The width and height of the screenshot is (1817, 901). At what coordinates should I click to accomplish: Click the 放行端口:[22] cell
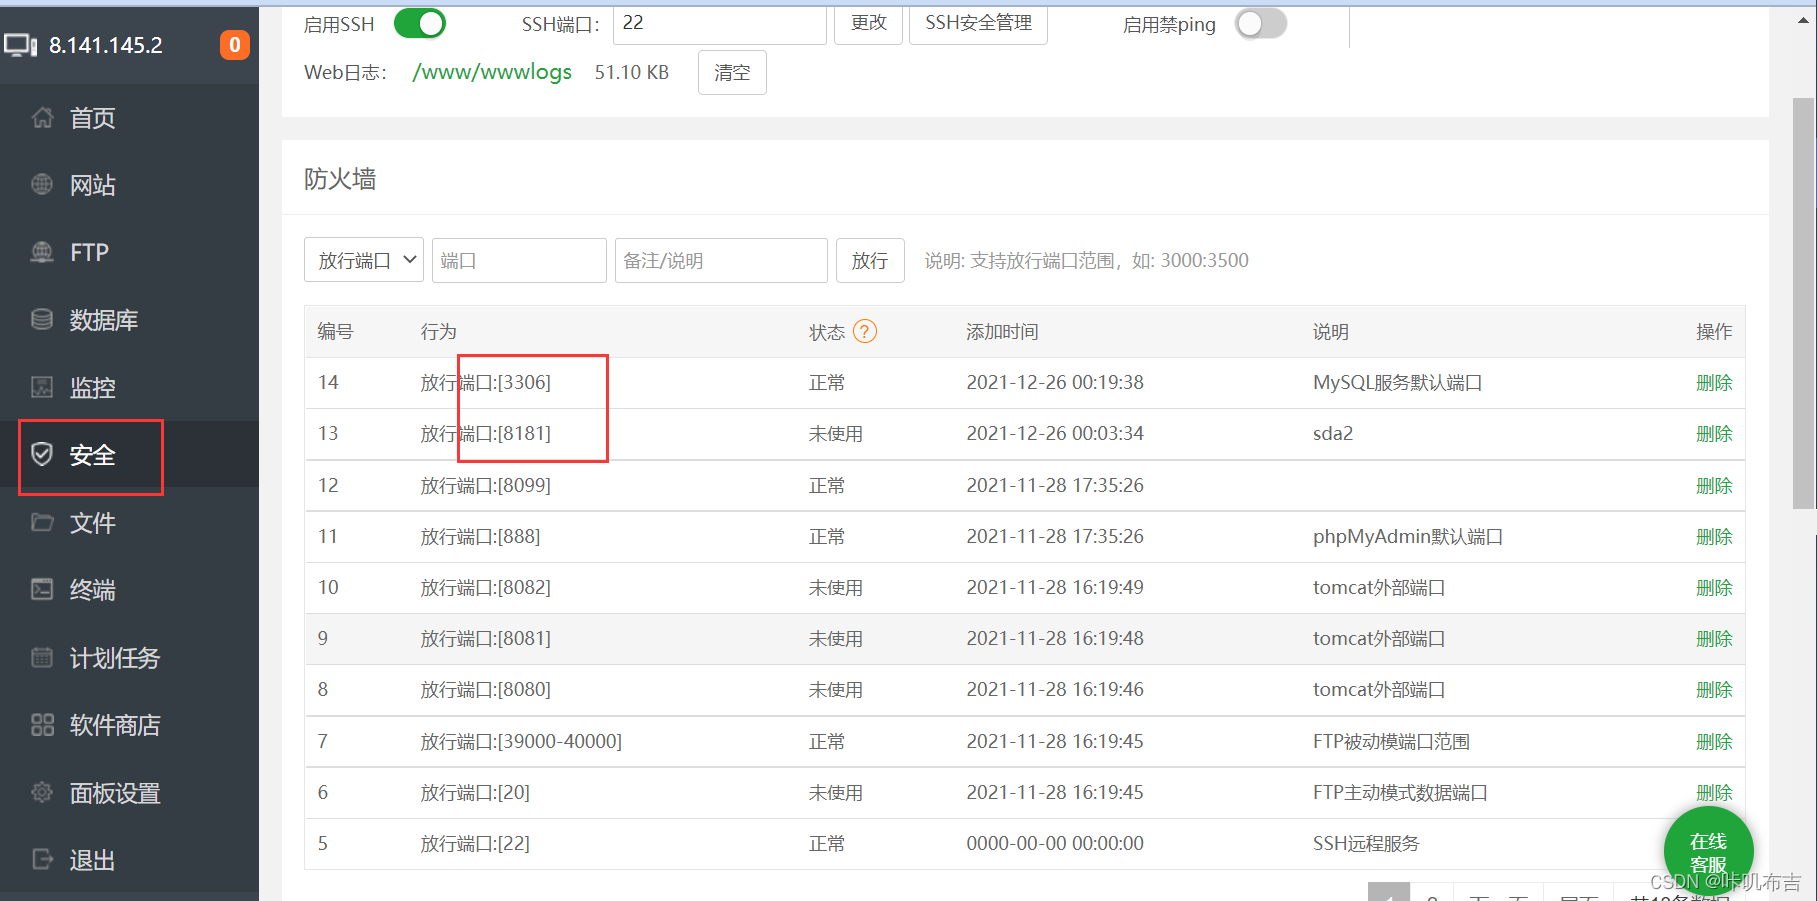(x=475, y=844)
